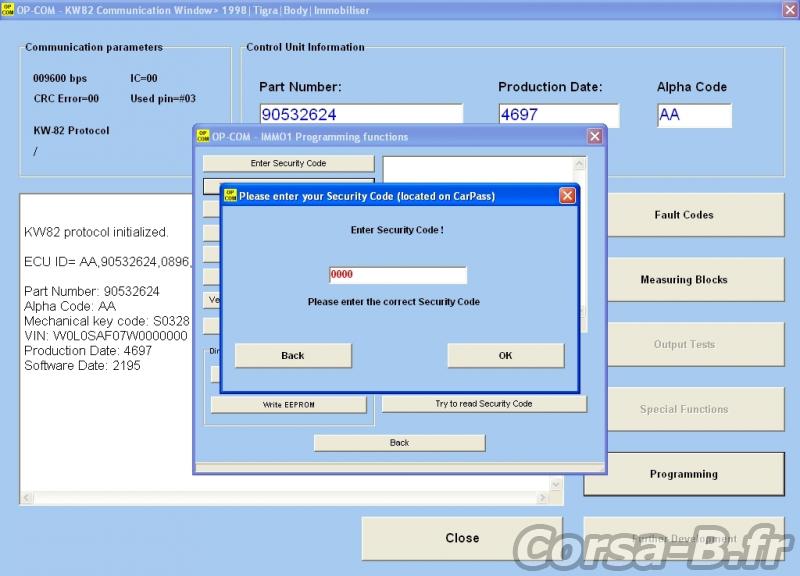Click the Programming button
800x576 pixels.
684,474
